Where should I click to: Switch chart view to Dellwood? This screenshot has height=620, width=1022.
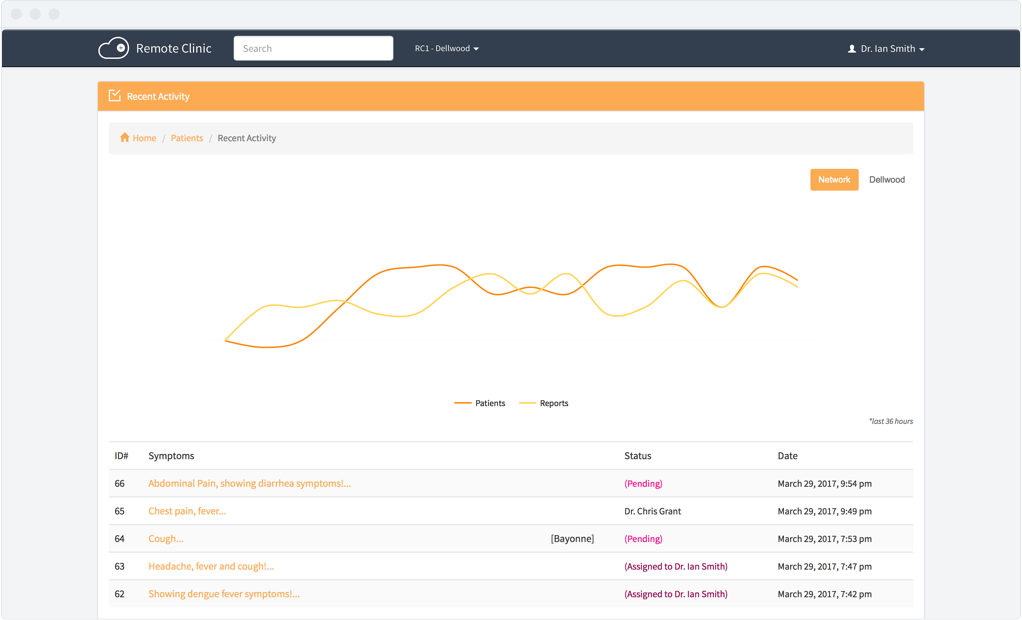tap(886, 180)
